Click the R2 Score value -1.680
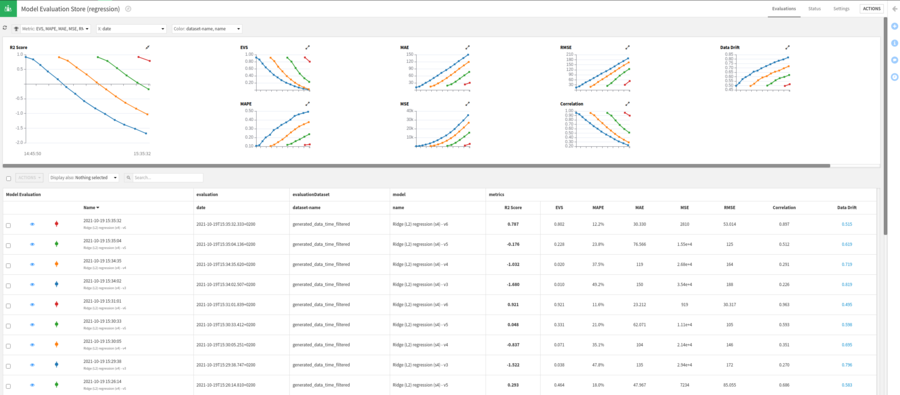Viewport: 900px width, 395px height. pyautogui.click(x=514, y=284)
